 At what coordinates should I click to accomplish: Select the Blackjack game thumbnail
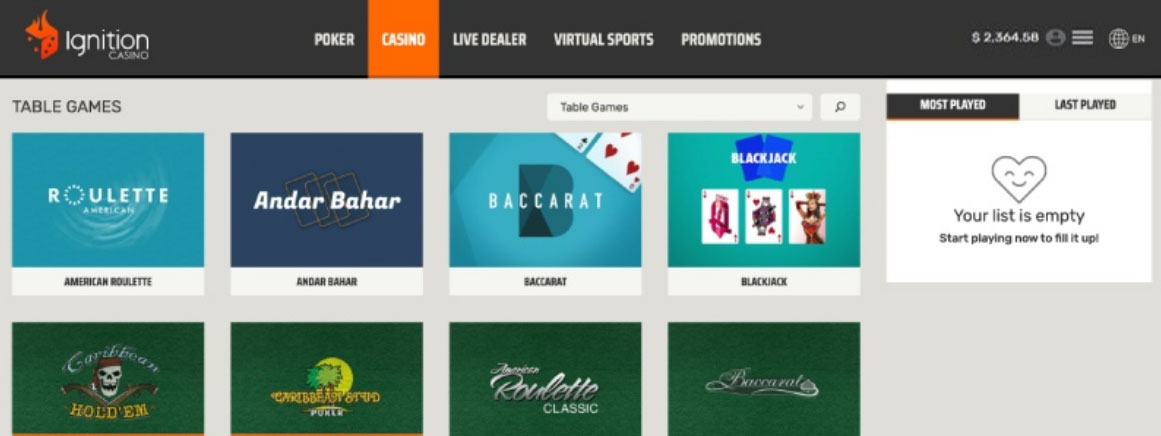763,200
